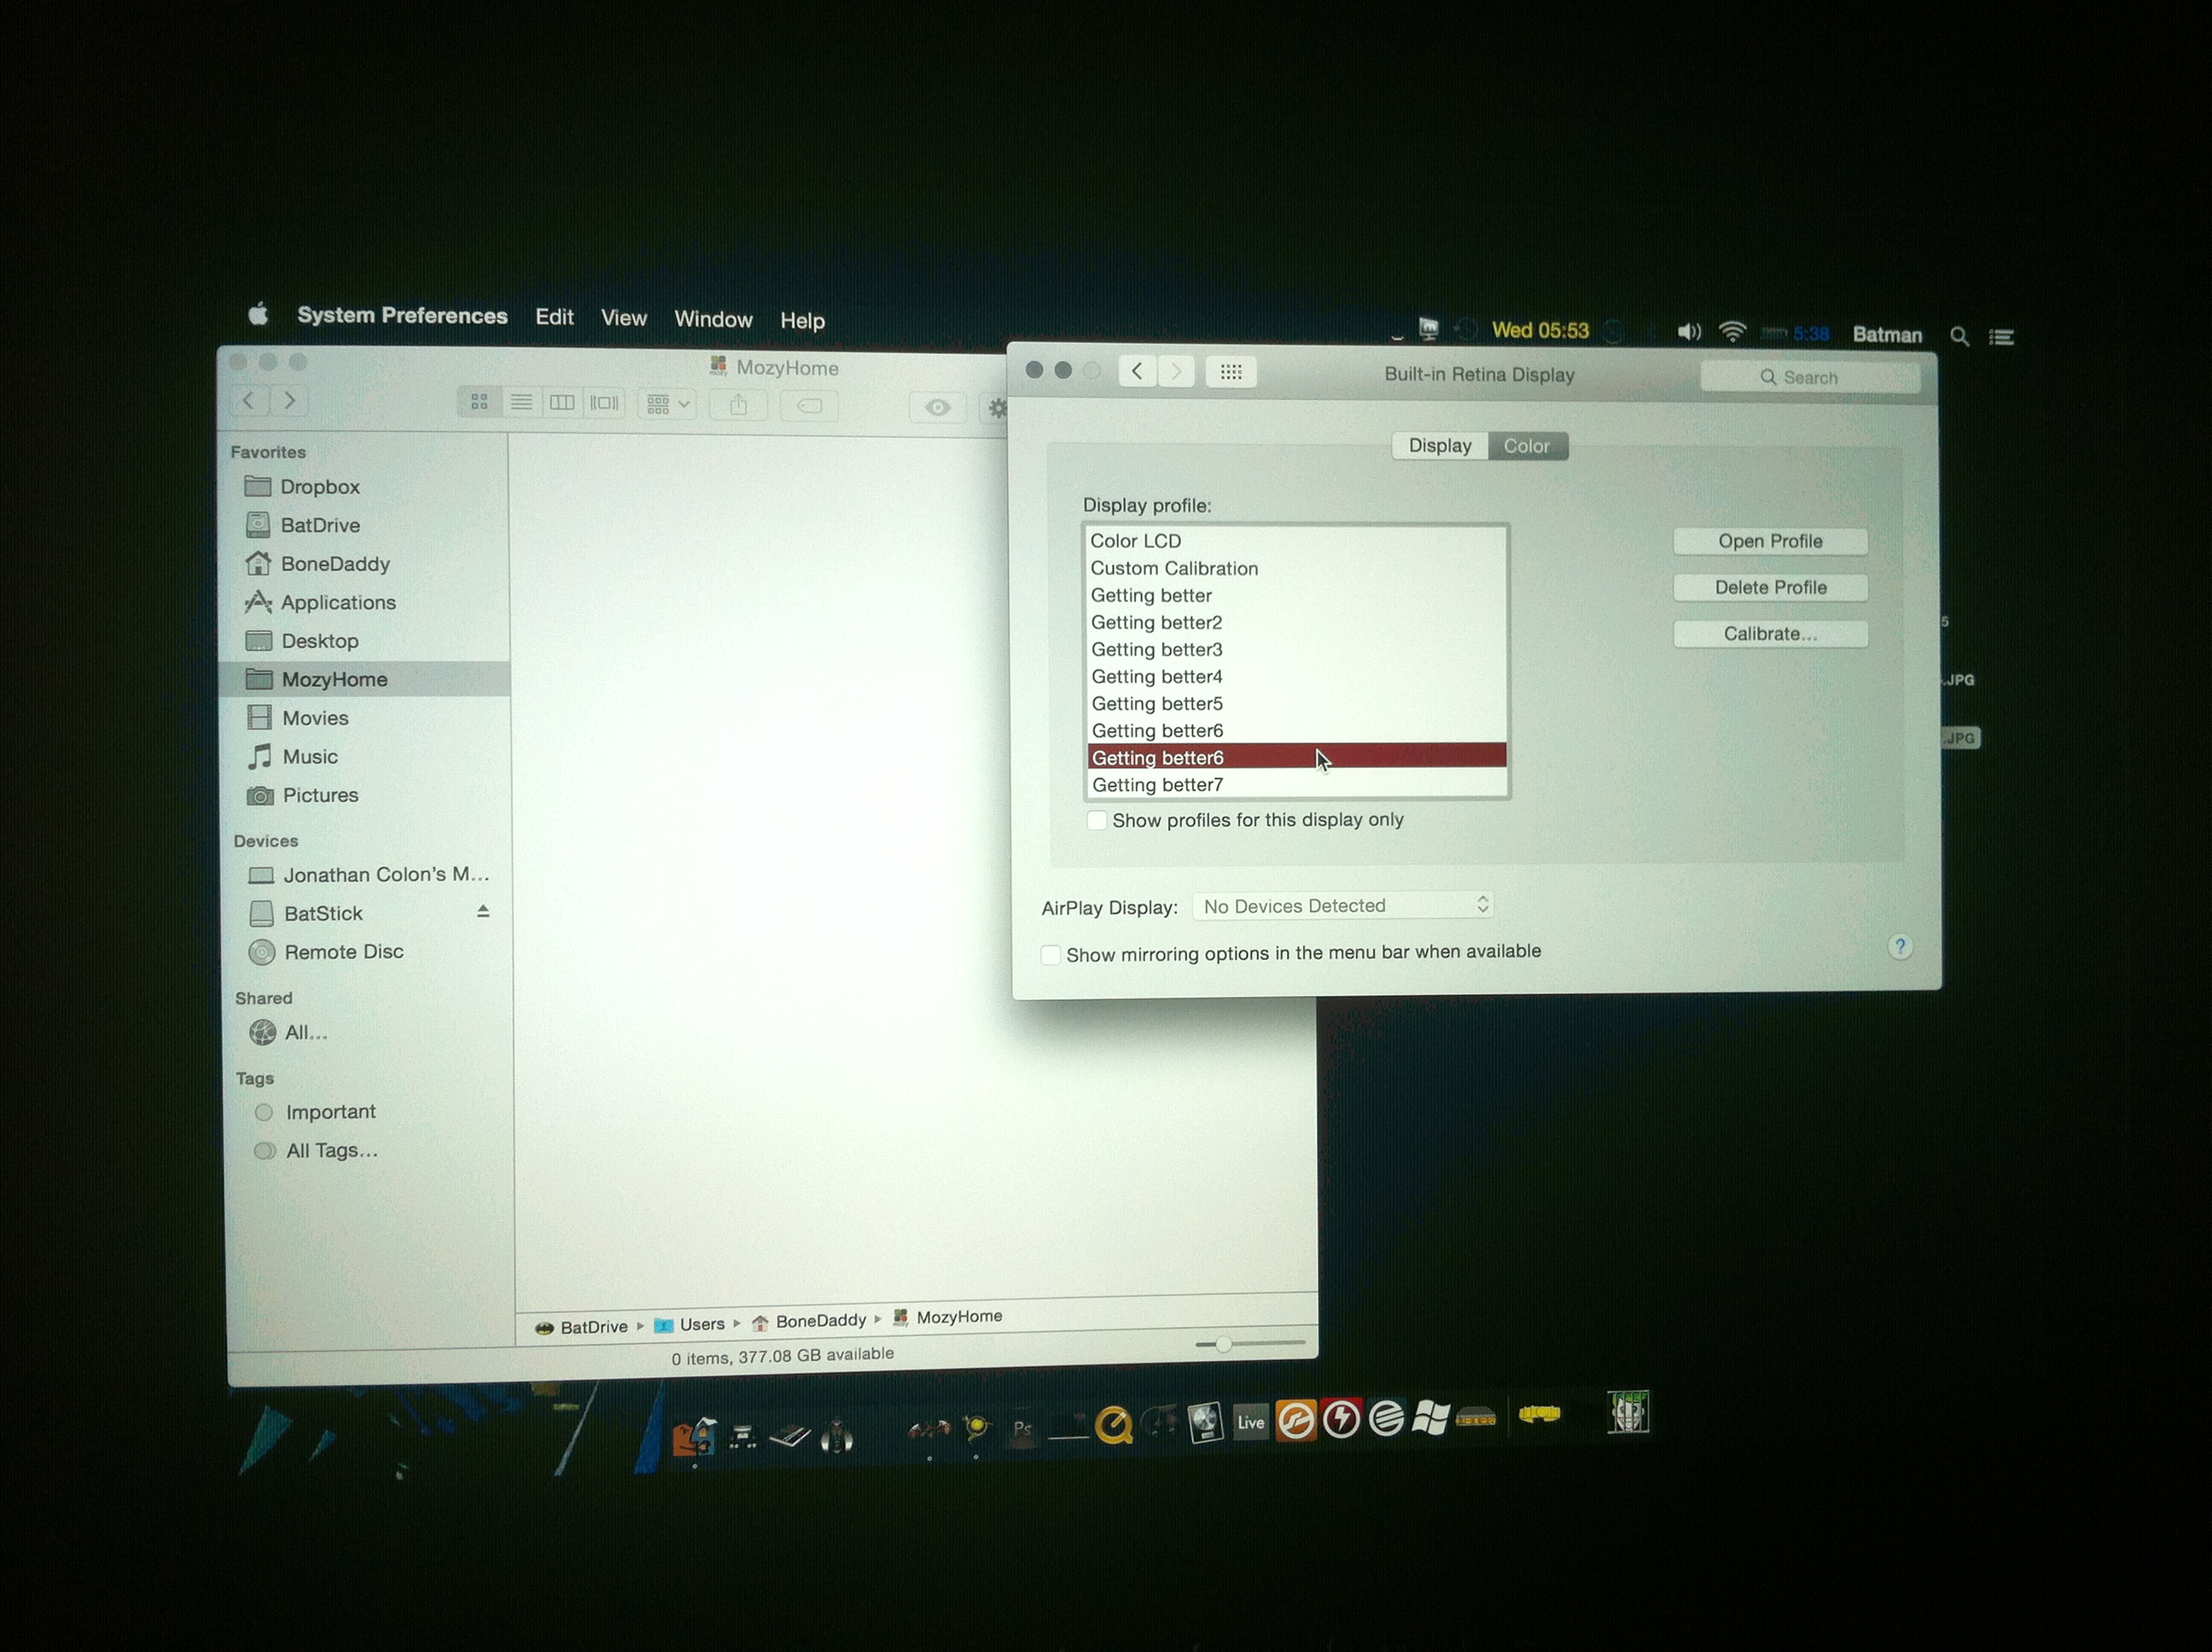Click the Finder share icon
Viewport: 2212px width, 1652px height.
(x=738, y=405)
